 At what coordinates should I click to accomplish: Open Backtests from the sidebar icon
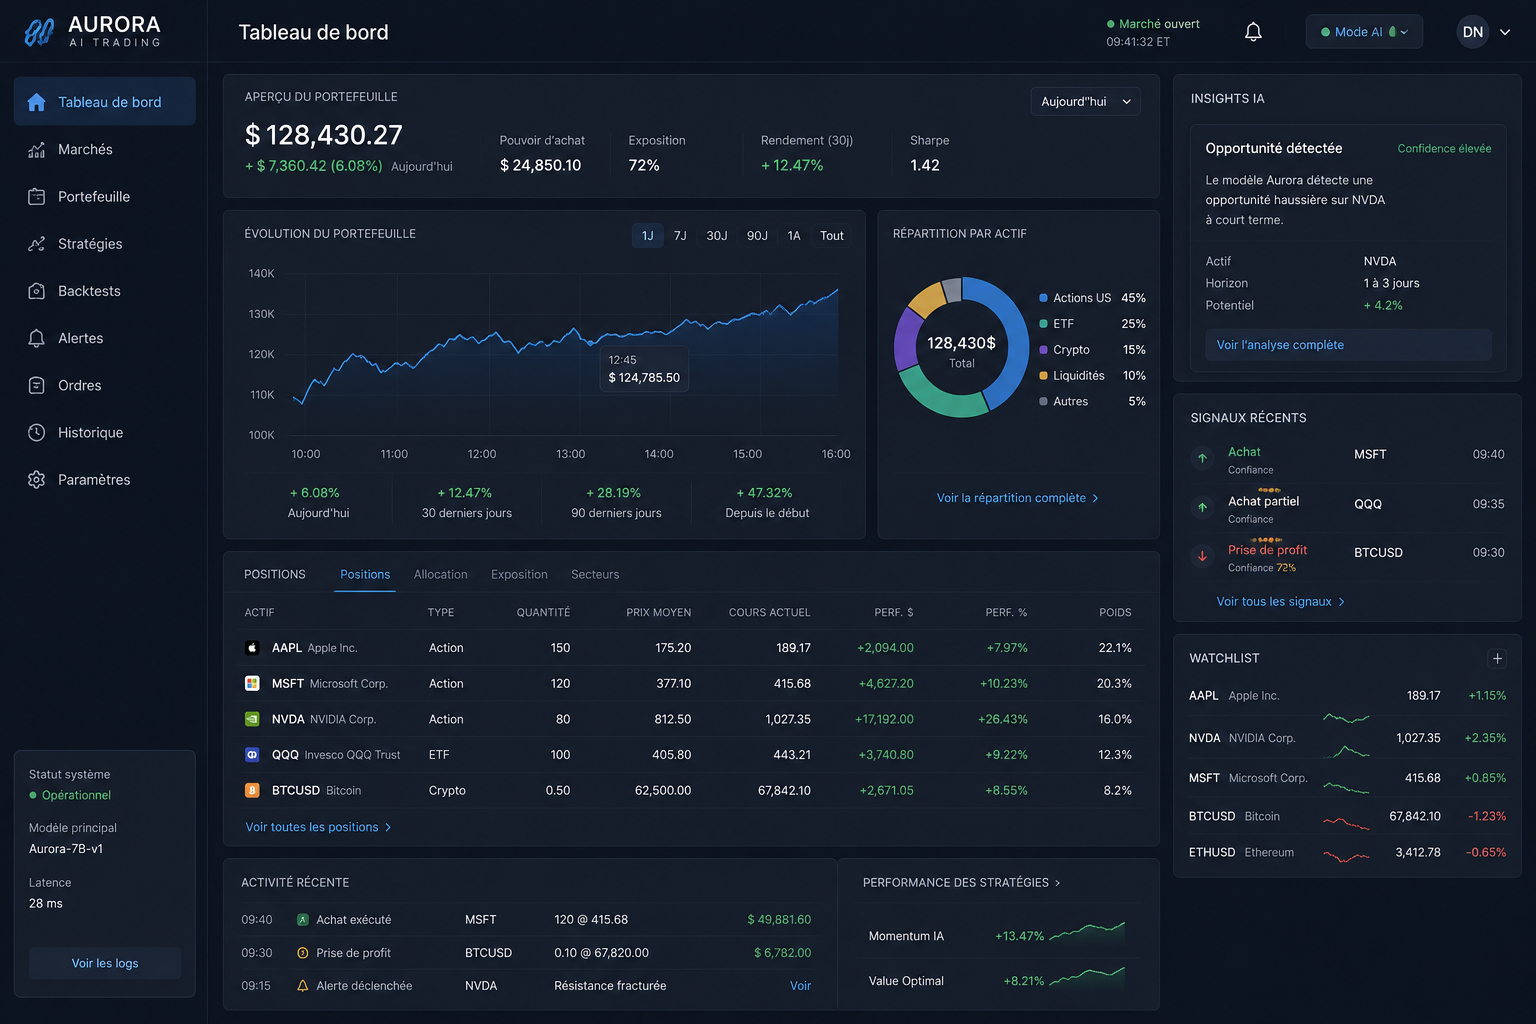tap(37, 291)
